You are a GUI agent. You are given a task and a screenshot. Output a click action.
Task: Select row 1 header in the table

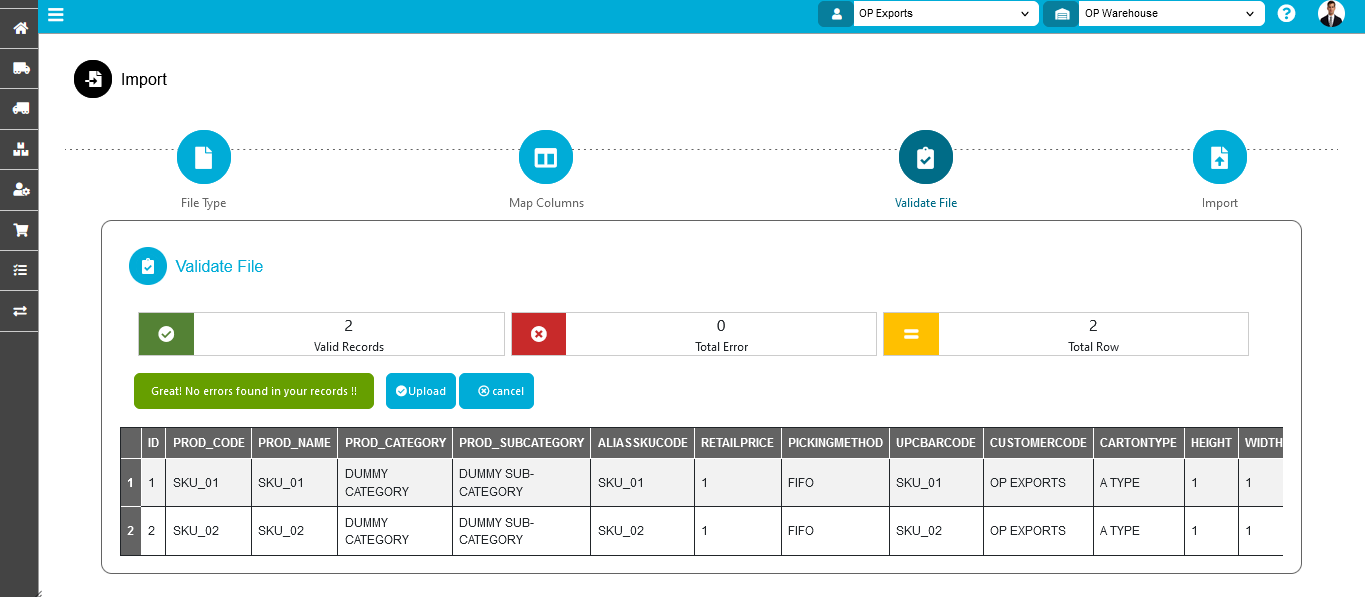[130, 483]
